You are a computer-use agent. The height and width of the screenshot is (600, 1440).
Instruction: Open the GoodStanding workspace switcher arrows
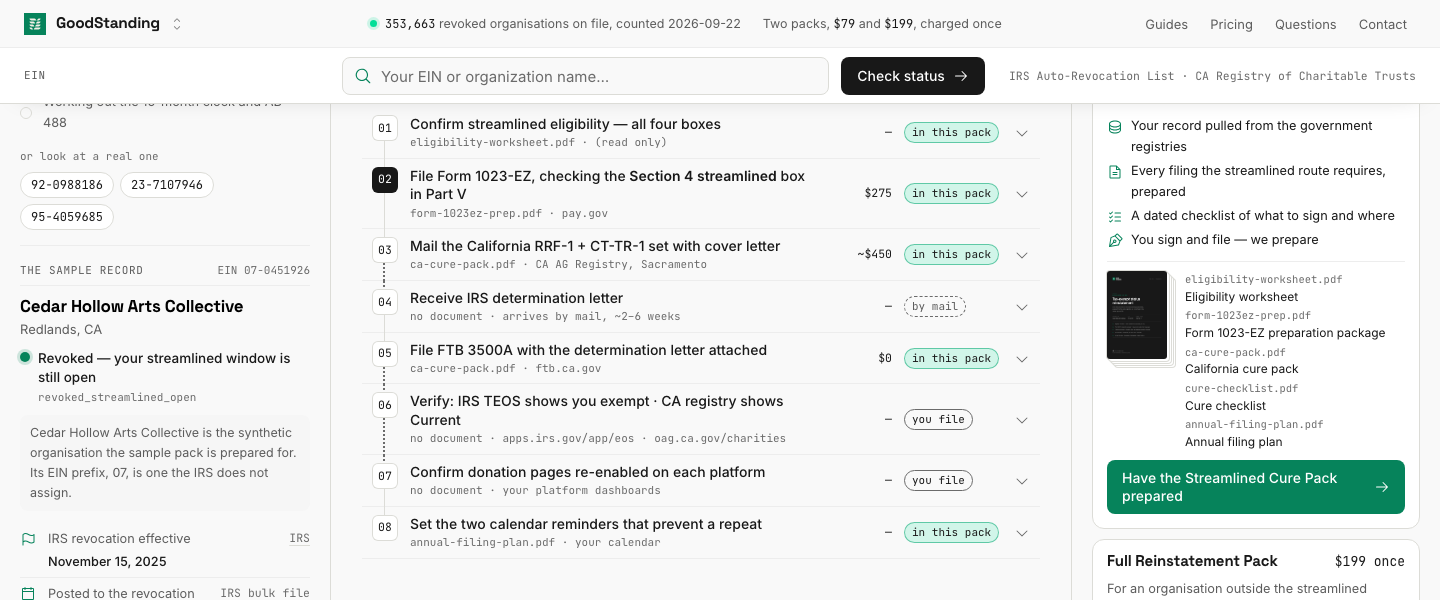(x=177, y=24)
